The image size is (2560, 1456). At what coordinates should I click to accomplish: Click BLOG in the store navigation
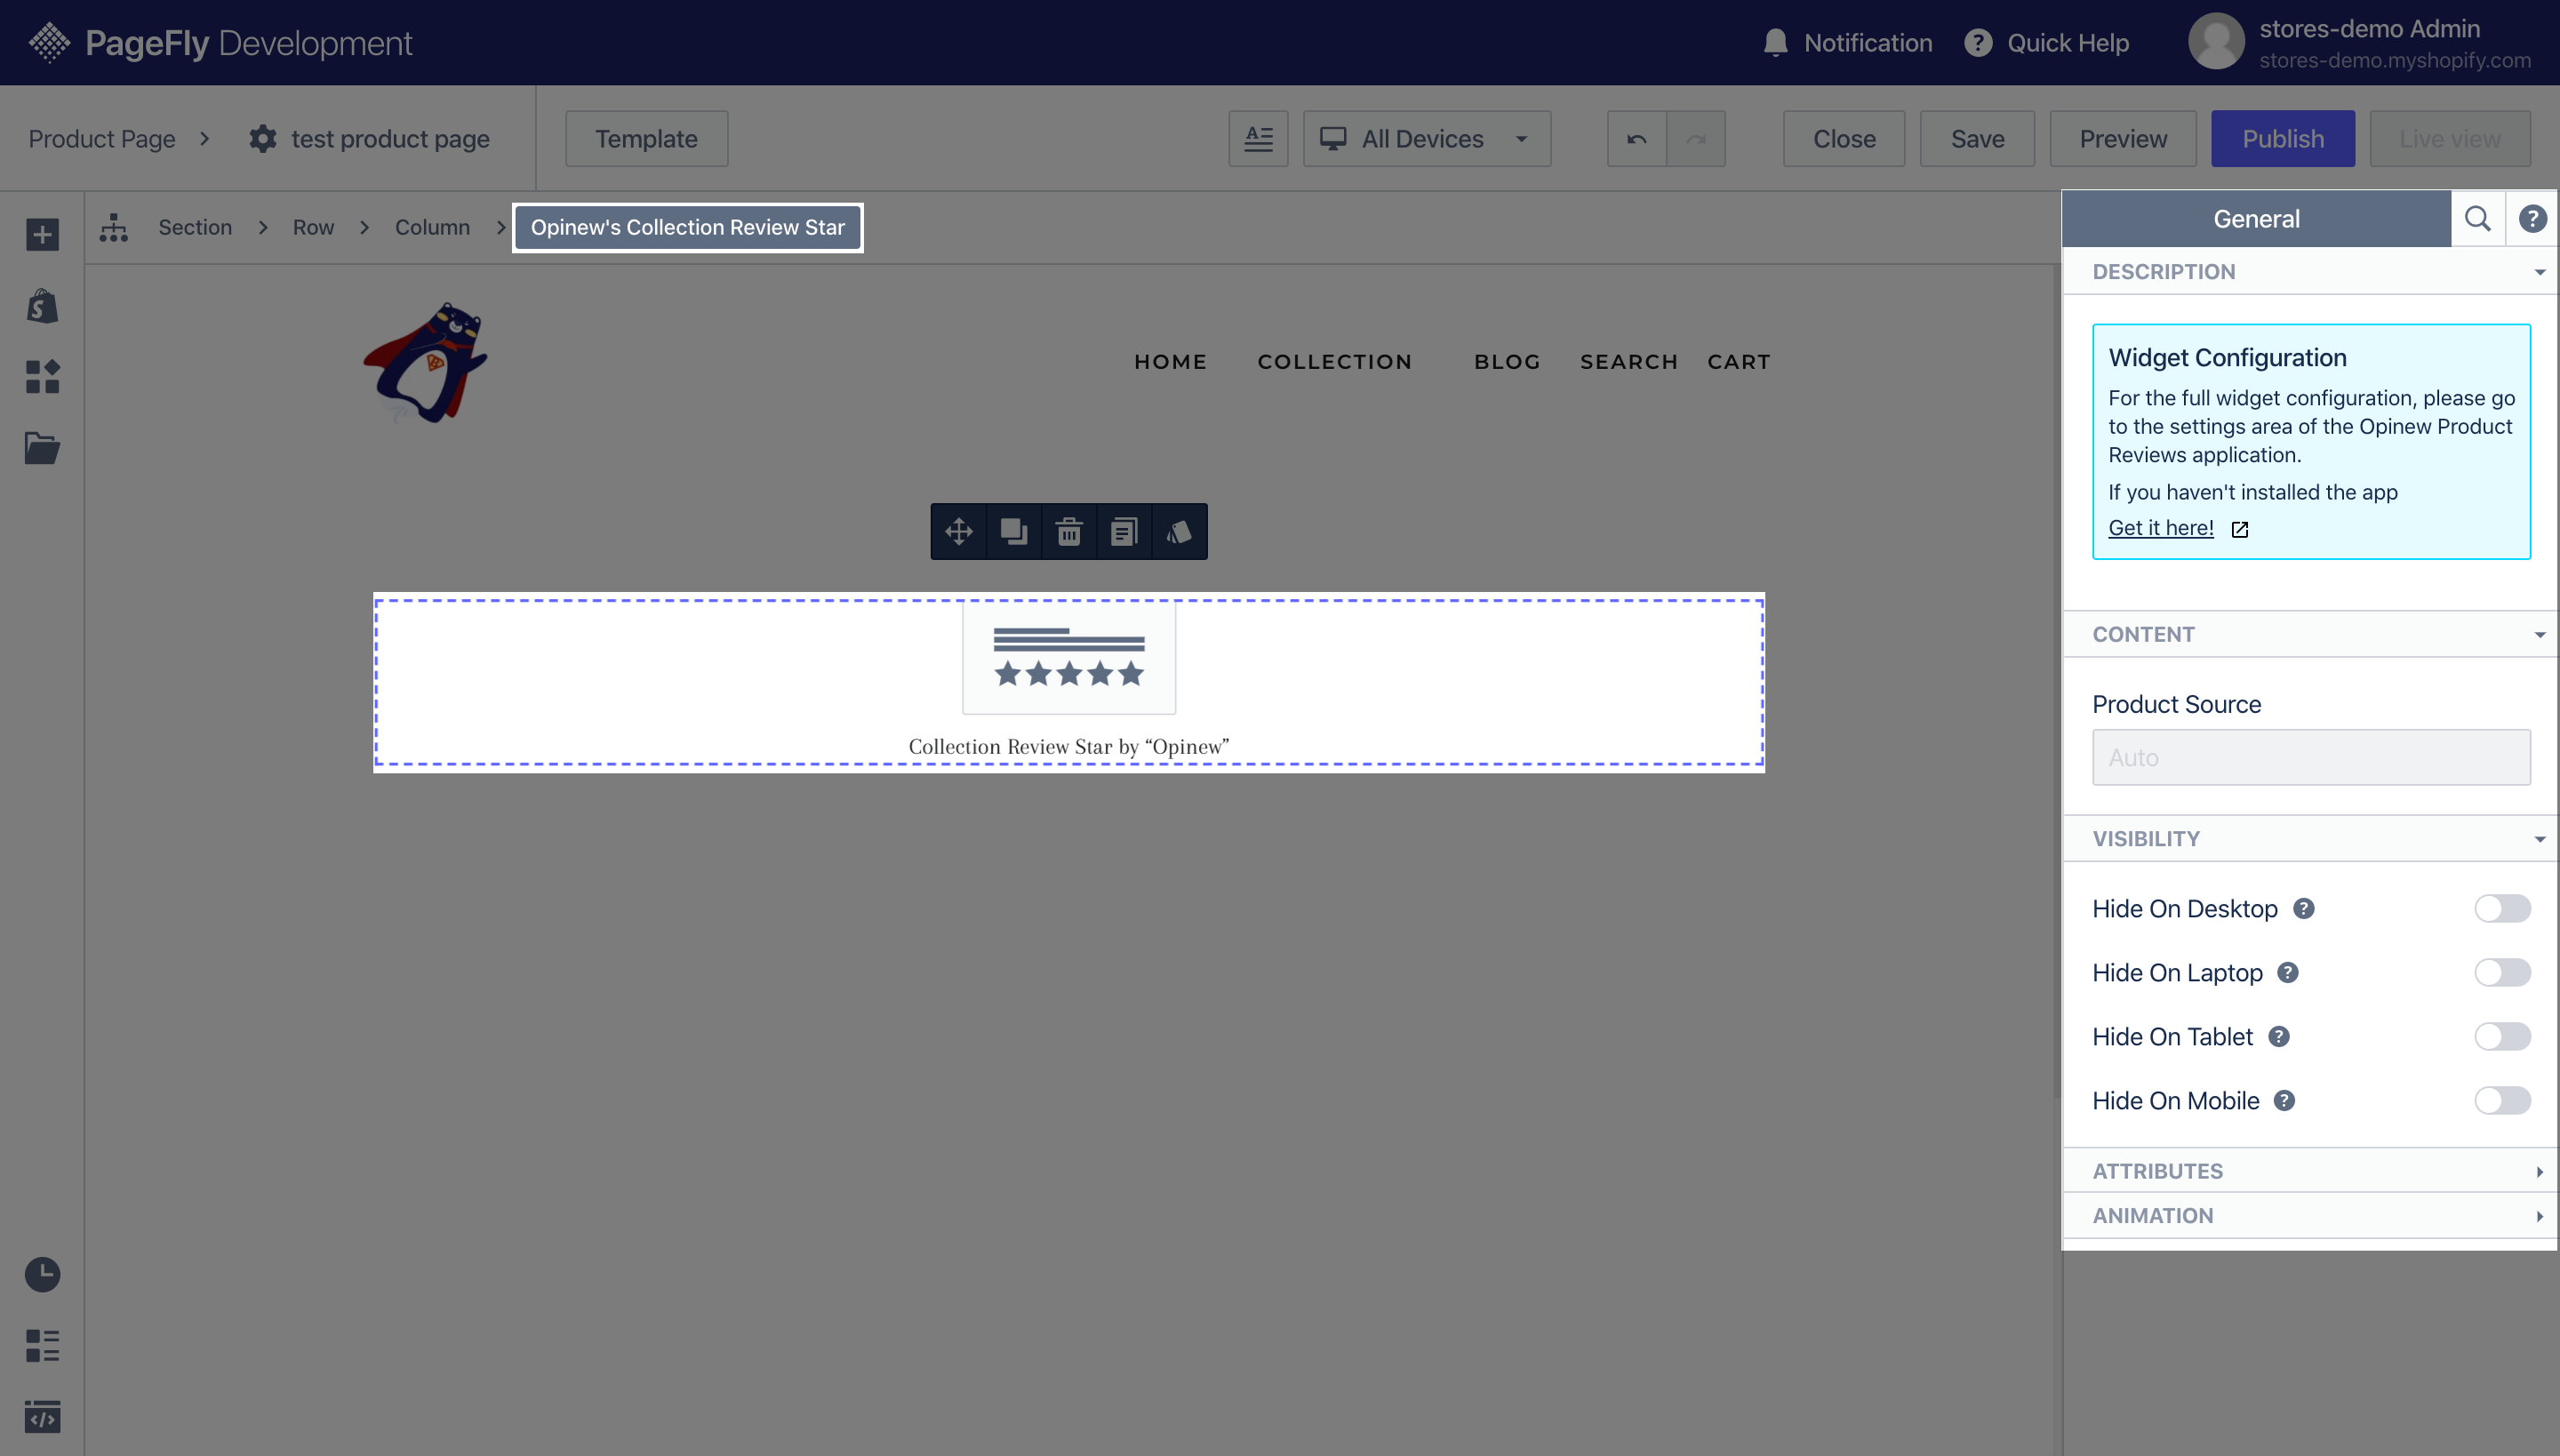tap(1507, 362)
